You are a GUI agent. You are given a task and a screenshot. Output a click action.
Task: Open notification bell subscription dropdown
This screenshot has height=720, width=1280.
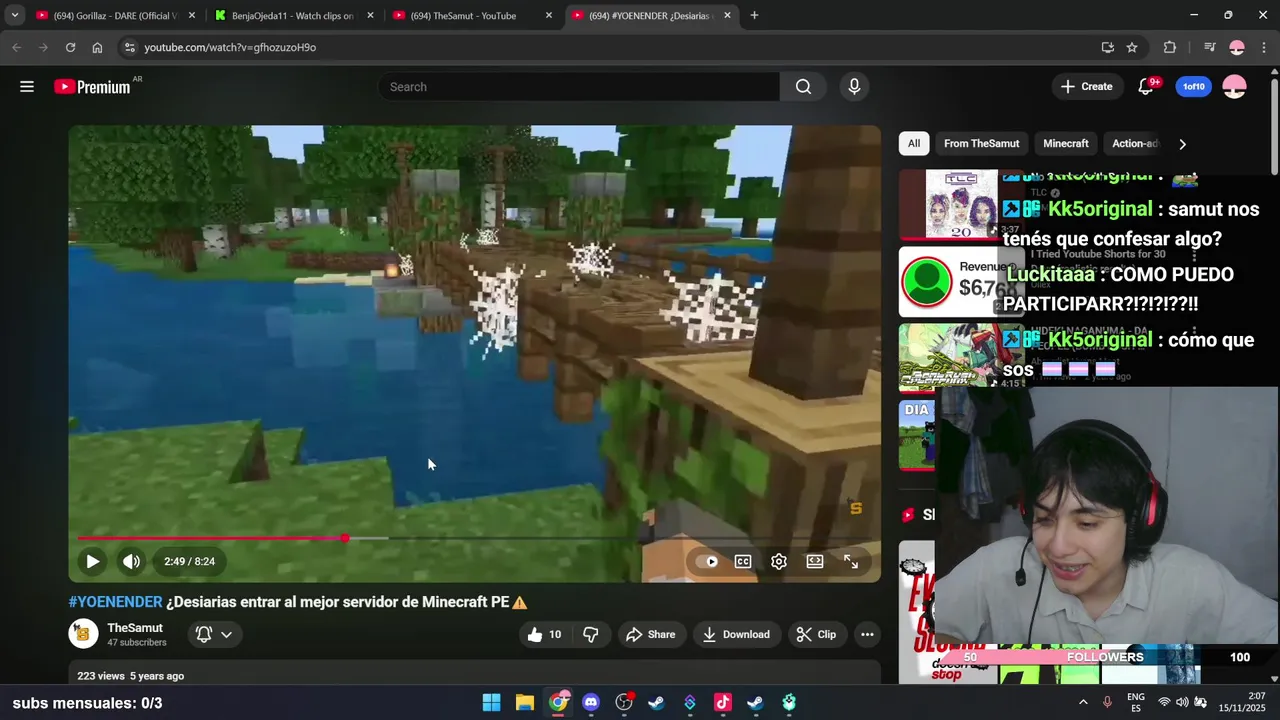point(215,634)
